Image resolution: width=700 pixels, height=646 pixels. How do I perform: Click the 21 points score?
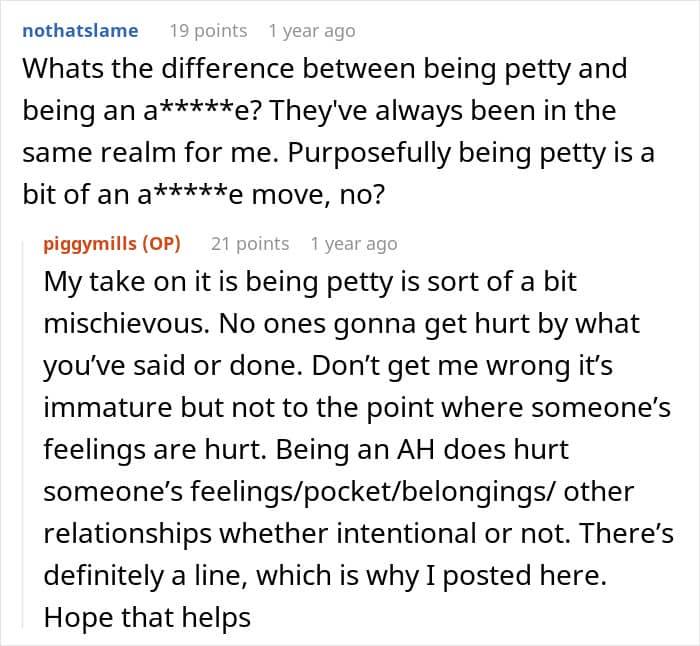click(250, 244)
